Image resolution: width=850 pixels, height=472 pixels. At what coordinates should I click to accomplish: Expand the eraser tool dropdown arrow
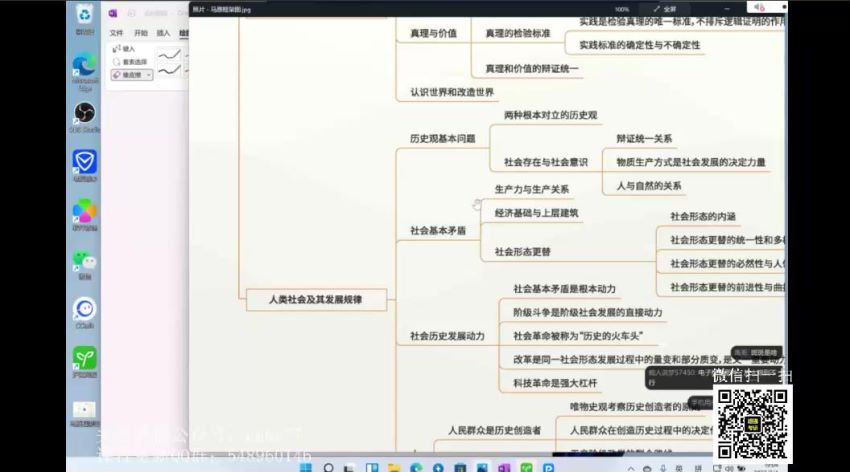[149, 75]
